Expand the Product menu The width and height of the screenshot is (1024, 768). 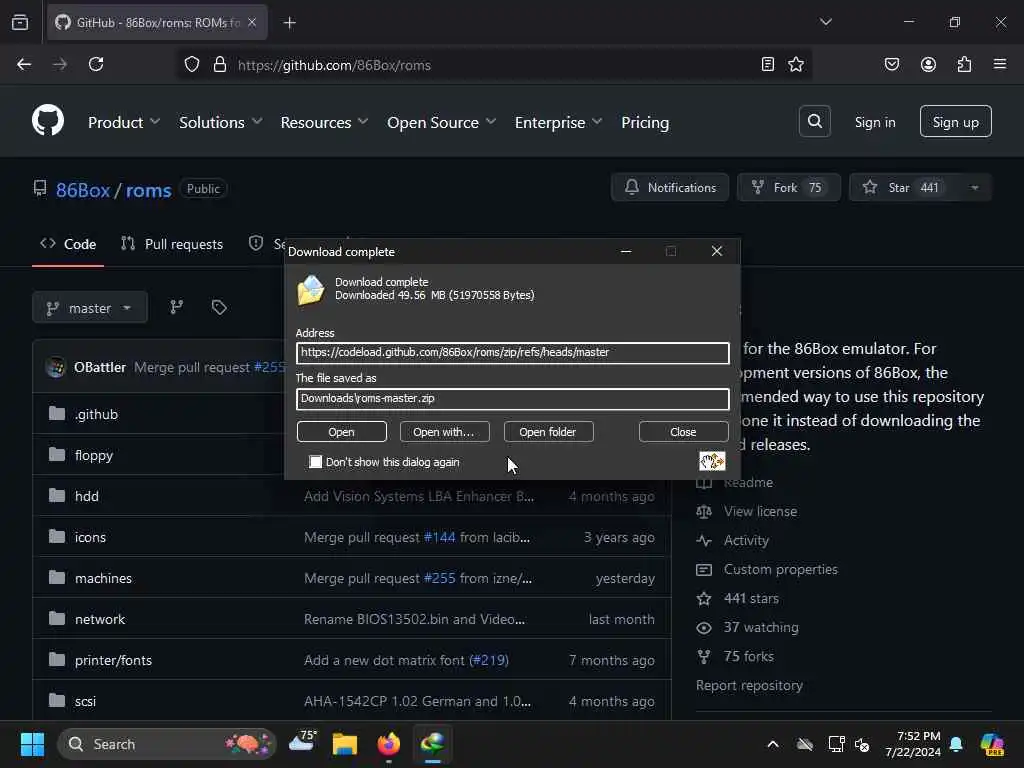click(124, 122)
